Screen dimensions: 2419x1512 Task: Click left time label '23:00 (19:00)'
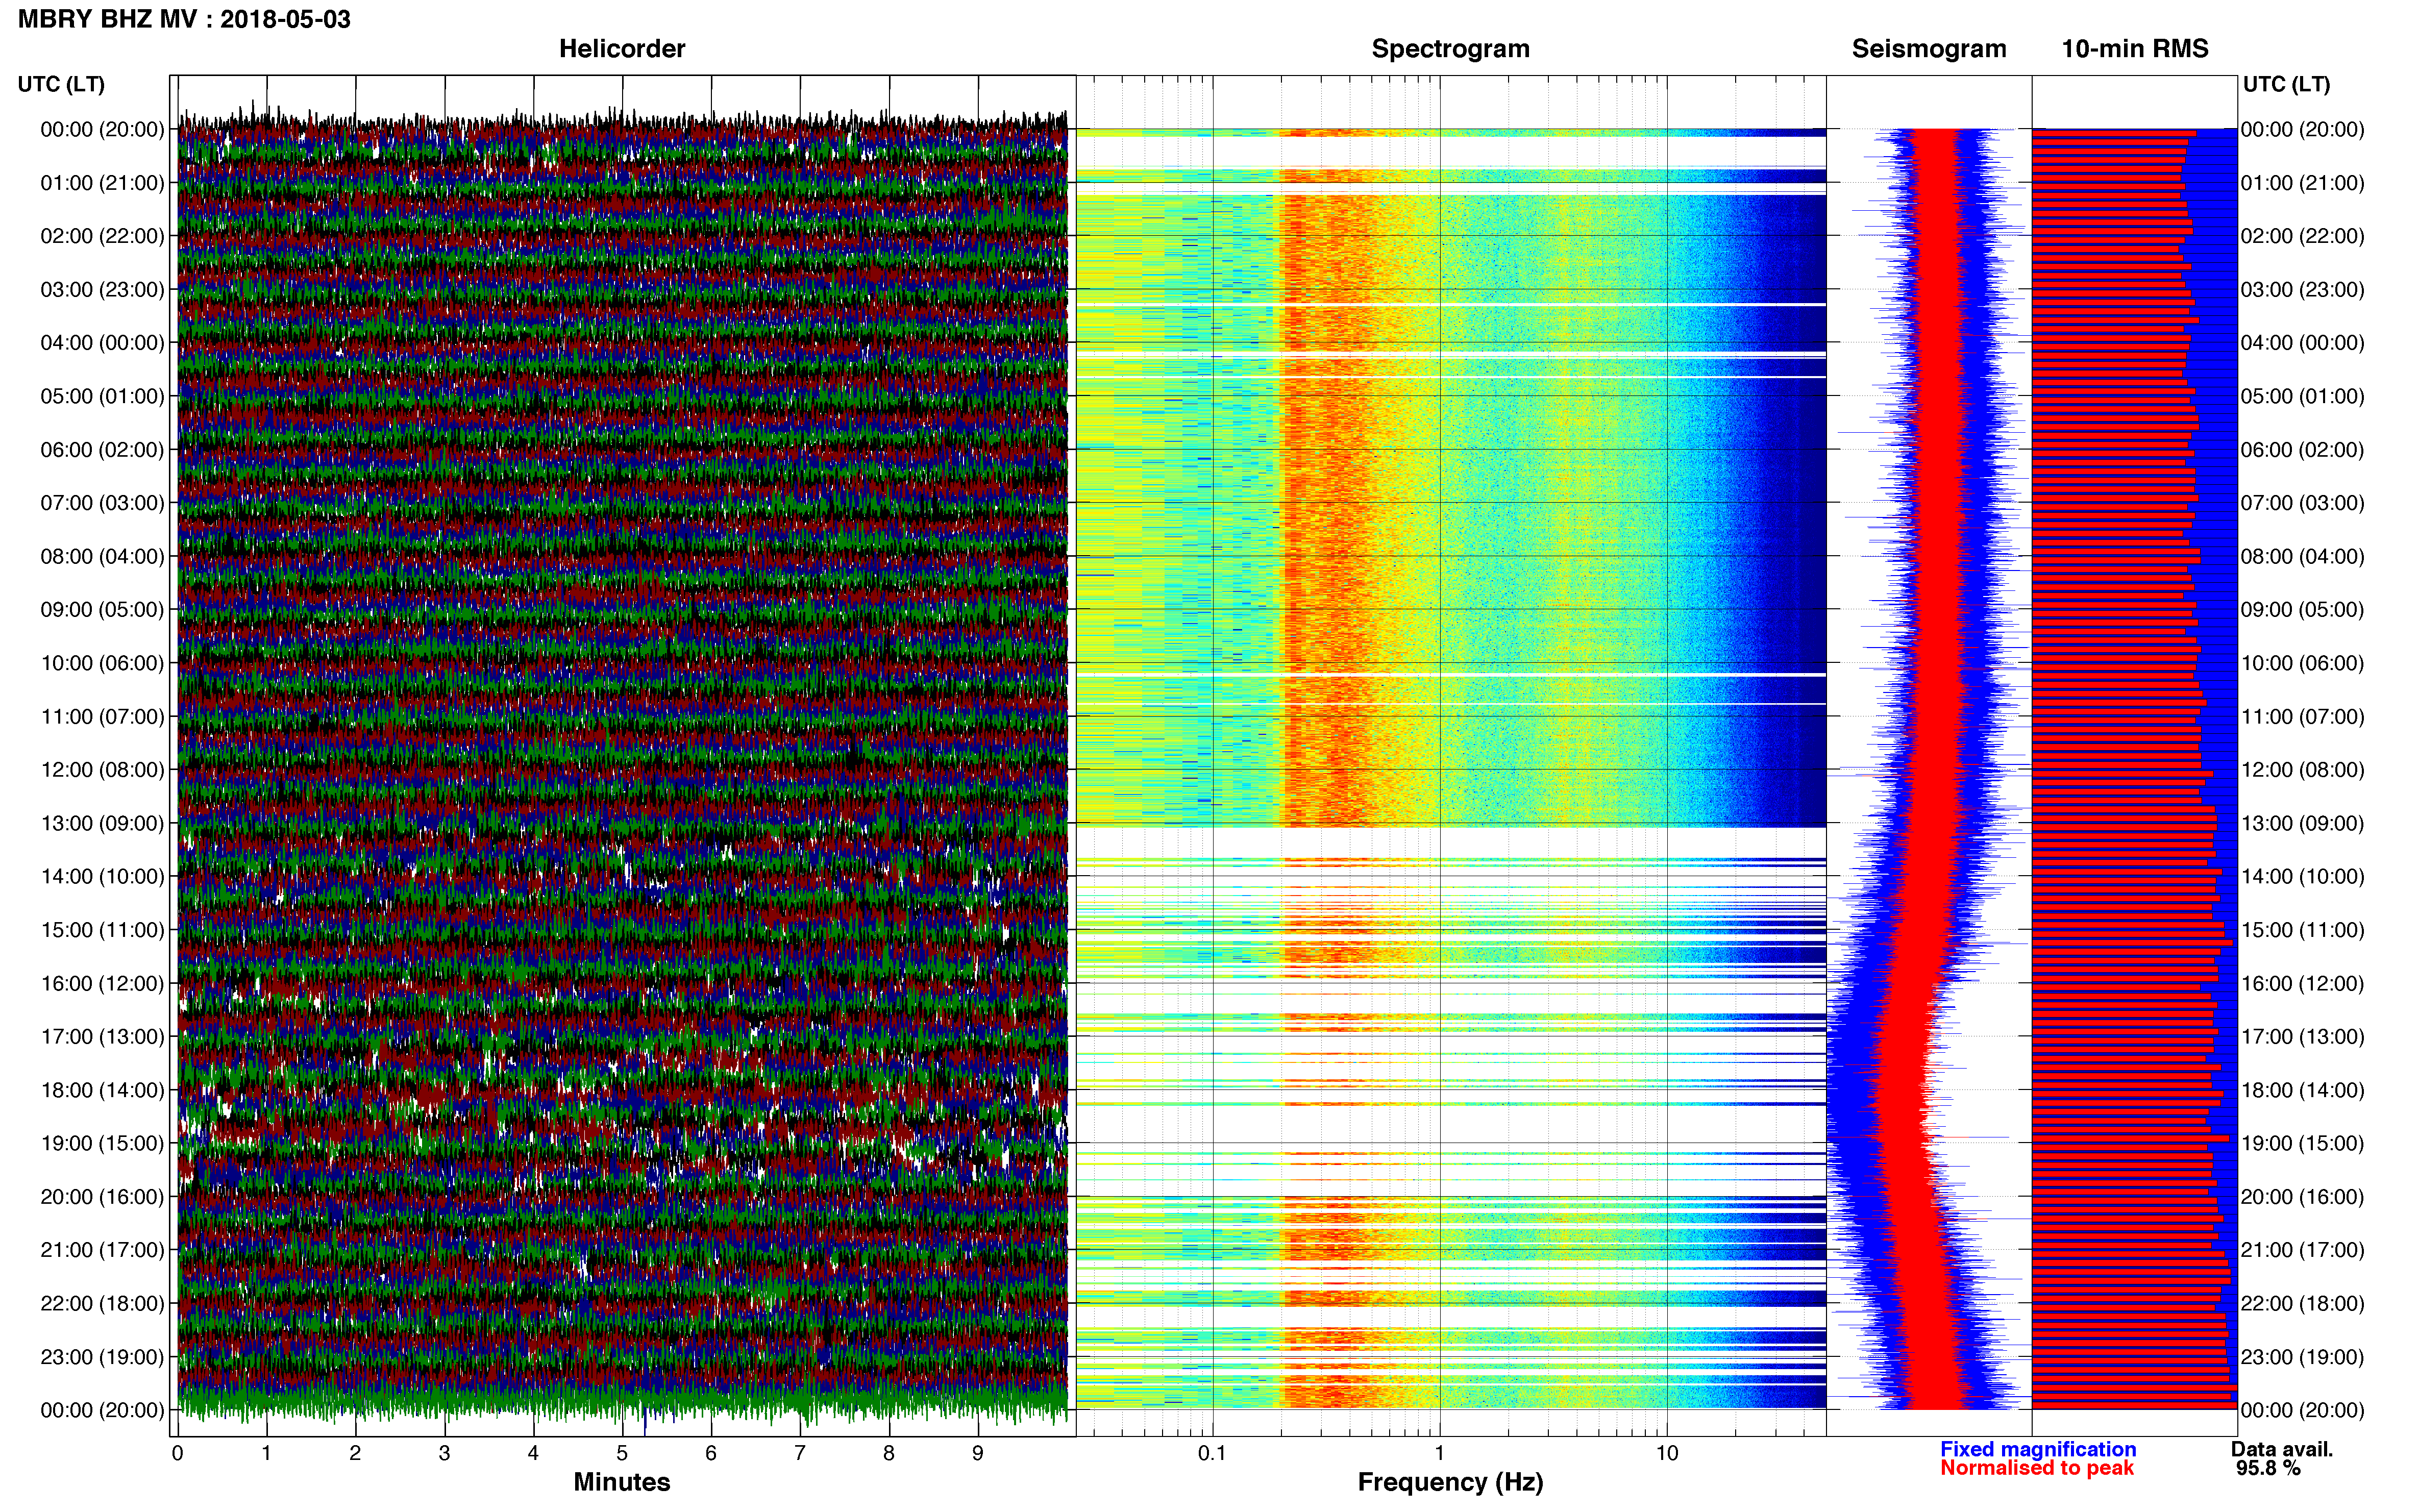(102, 1357)
